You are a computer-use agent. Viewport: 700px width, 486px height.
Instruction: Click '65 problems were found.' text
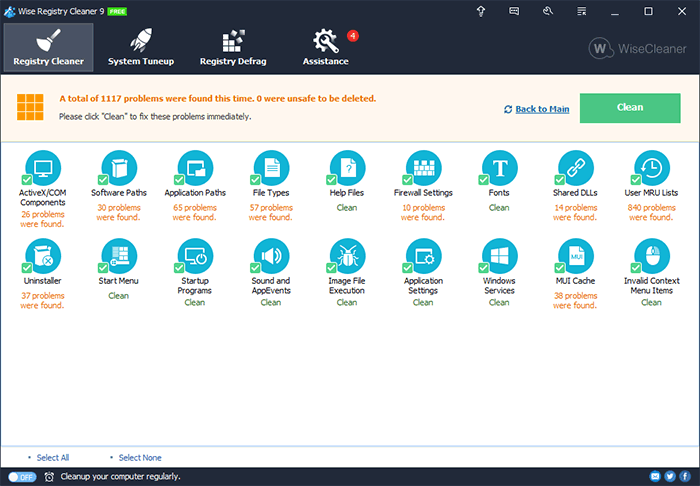click(195, 212)
